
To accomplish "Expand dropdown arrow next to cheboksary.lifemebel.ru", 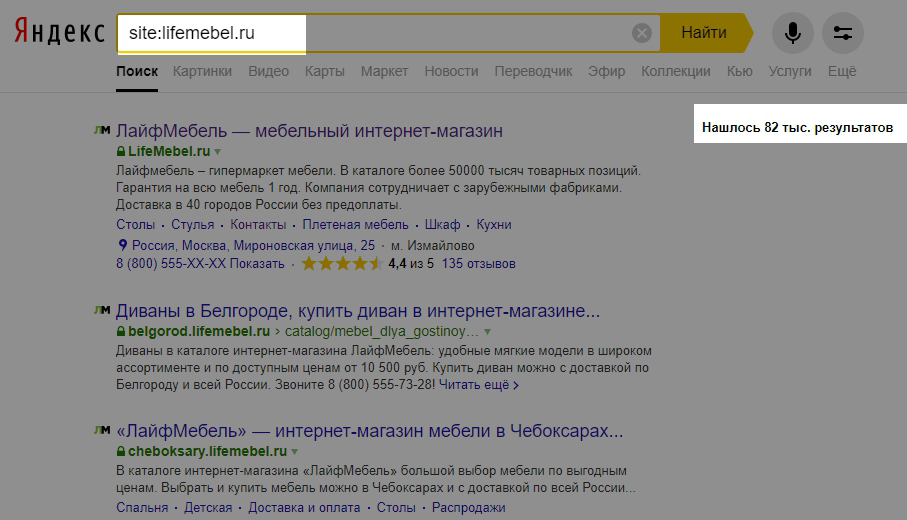I will click(x=294, y=452).
